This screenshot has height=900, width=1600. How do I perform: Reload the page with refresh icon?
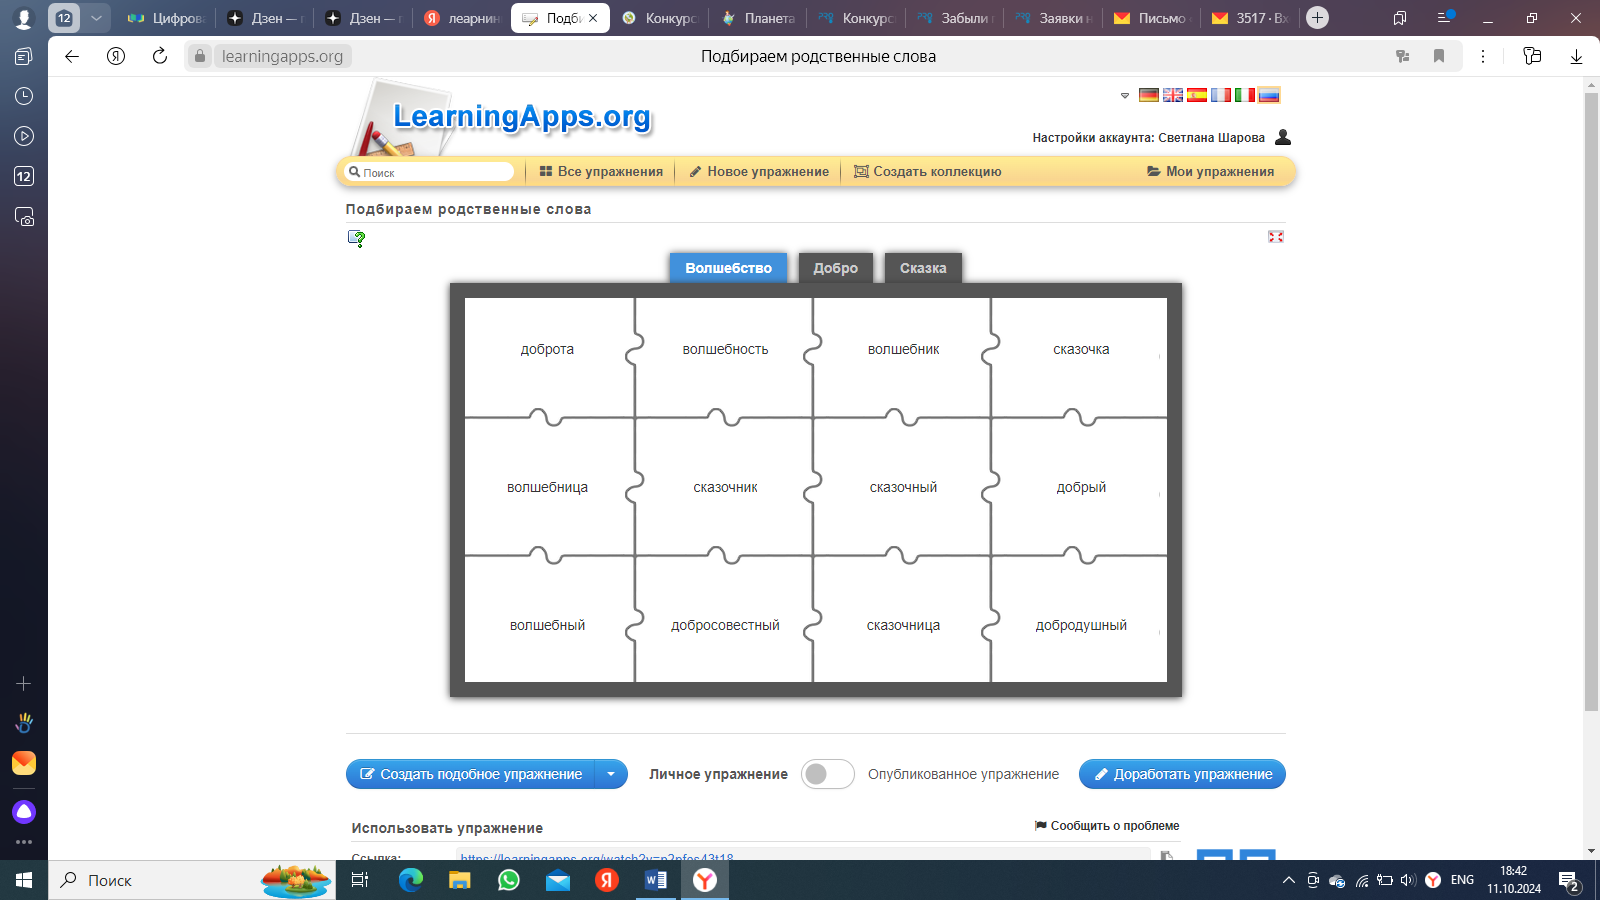[x=160, y=56]
